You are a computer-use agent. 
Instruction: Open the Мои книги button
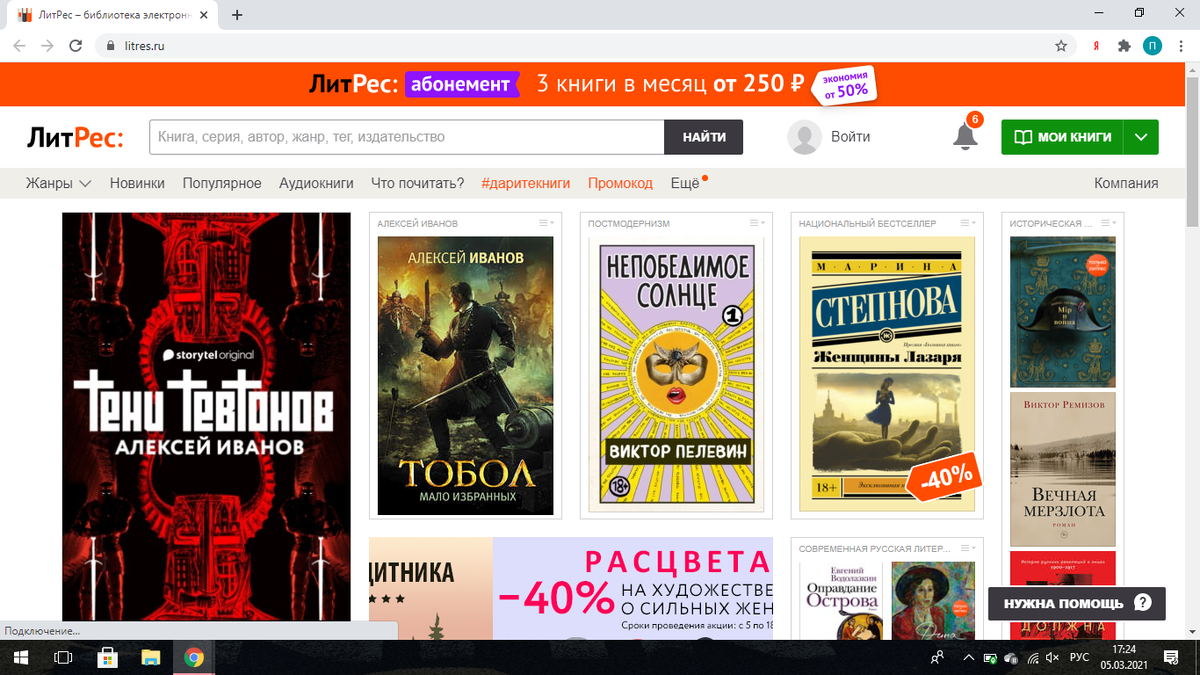pos(1062,137)
